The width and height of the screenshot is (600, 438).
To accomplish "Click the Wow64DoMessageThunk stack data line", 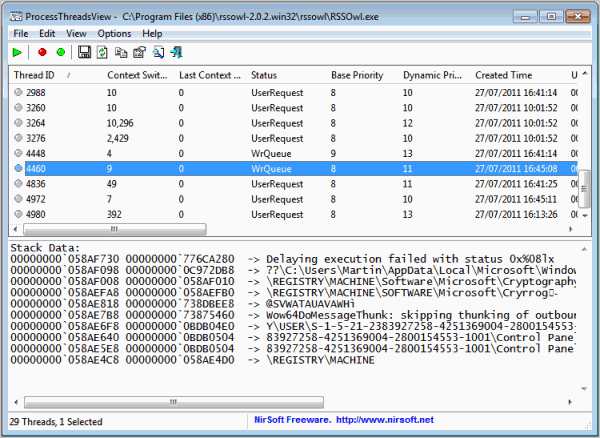I will 293,315.
